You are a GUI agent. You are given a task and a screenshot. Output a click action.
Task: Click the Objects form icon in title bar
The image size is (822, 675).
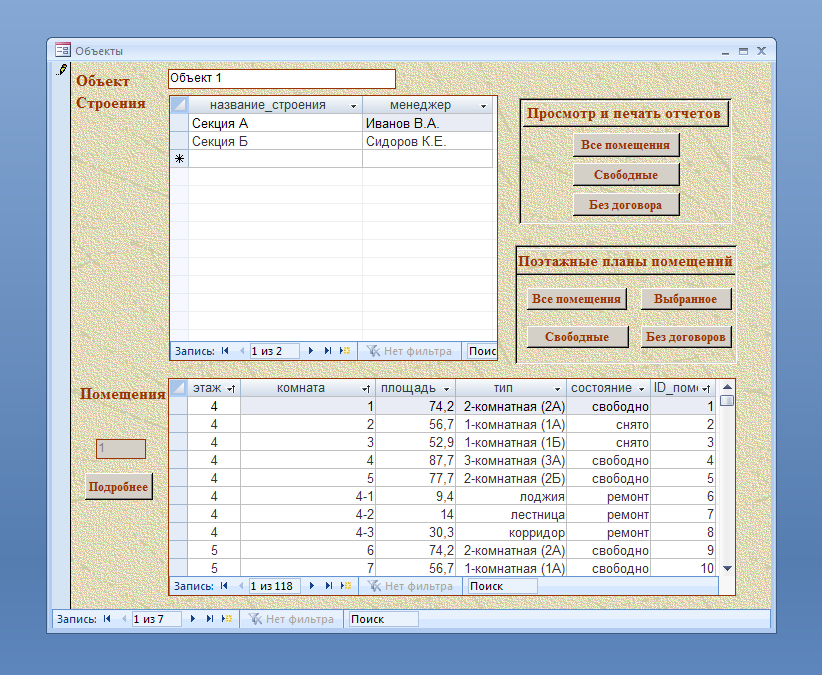[x=63, y=50]
